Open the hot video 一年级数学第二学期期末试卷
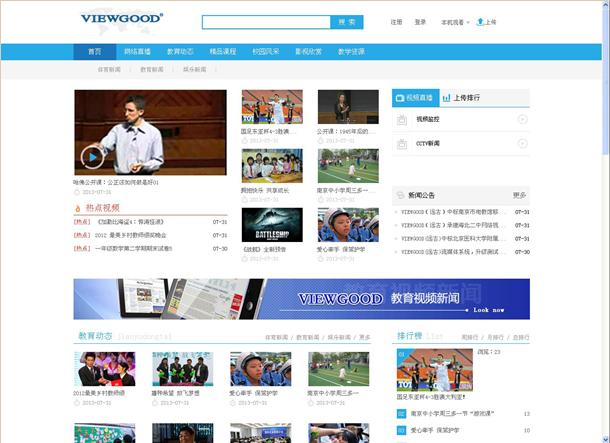The height and width of the screenshot is (443, 610). click(x=133, y=249)
